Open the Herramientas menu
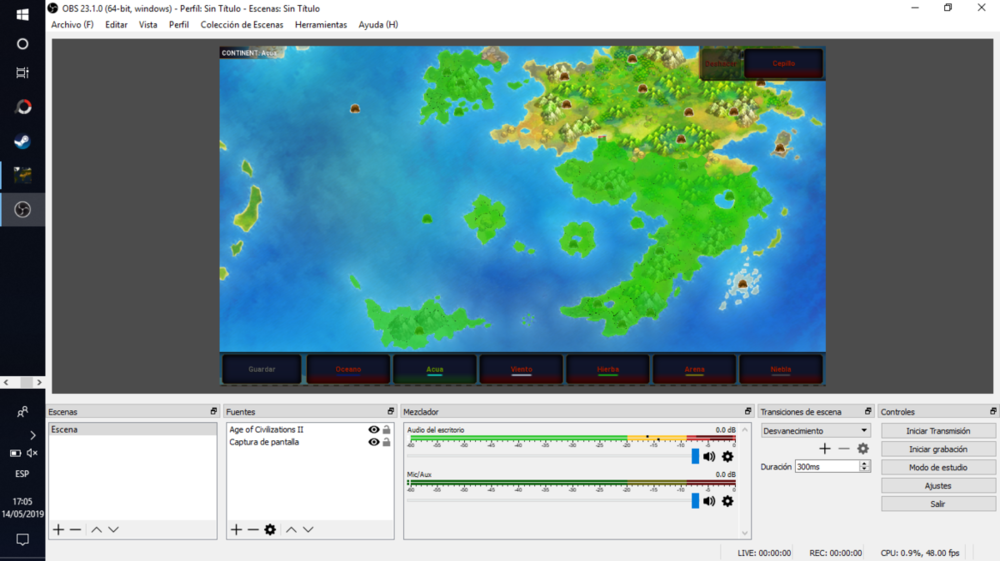1000x561 pixels. 321,25
